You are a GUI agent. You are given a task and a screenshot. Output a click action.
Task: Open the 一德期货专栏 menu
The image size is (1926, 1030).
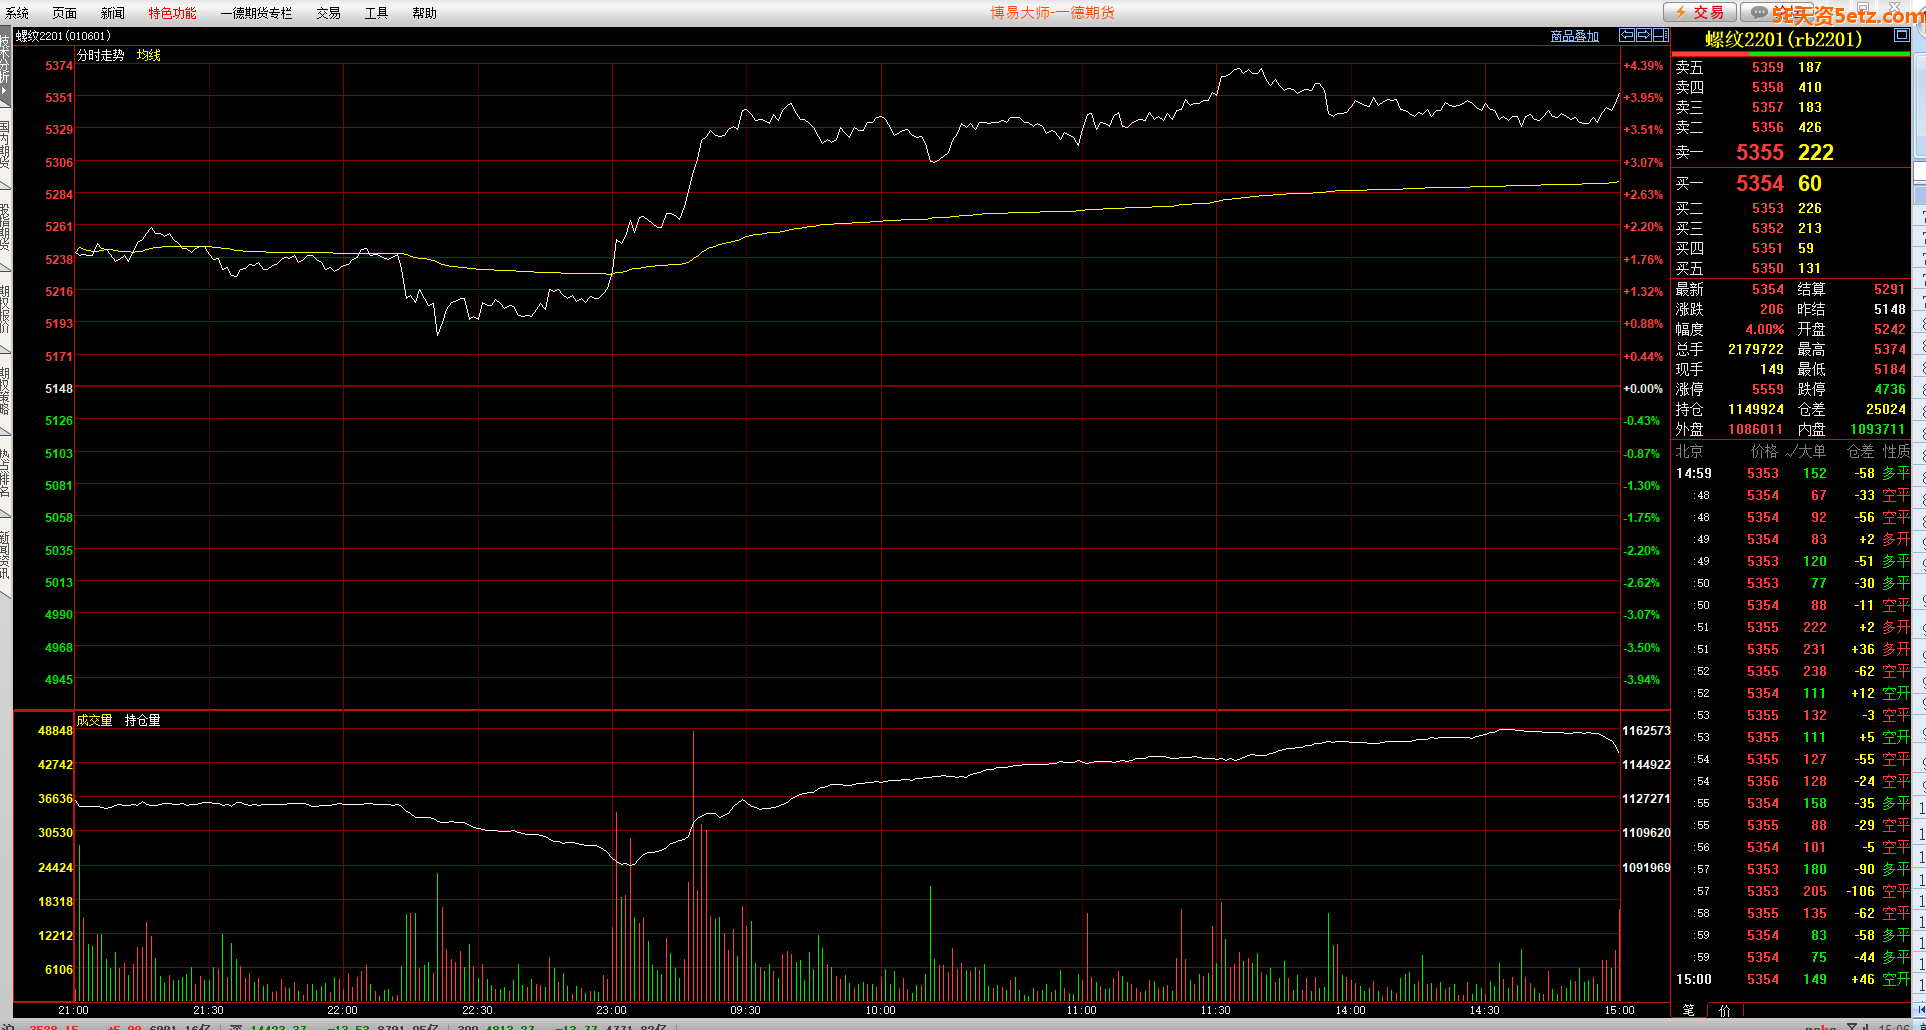tap(256, 13)
